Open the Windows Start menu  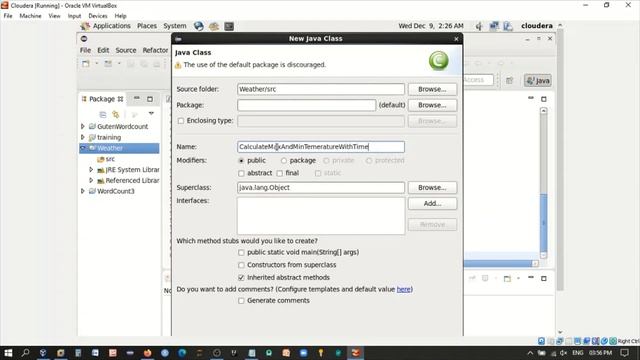[x=8, y=353]
